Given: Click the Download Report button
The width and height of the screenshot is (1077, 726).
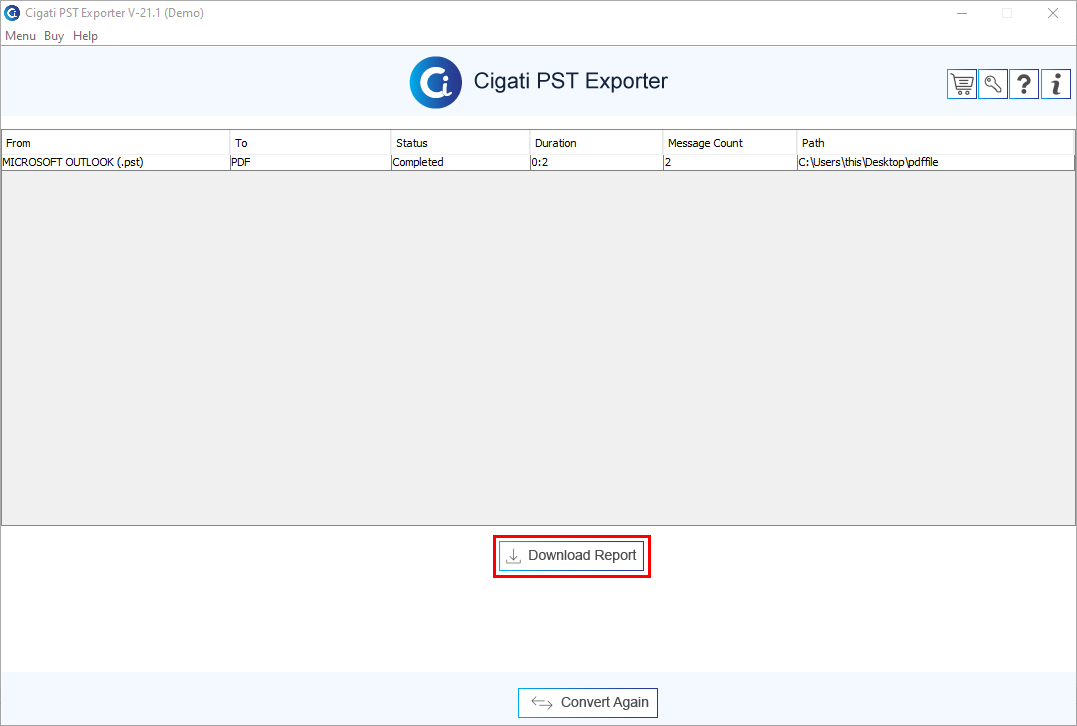Looking at the screenshot, I should pos(571,556).
